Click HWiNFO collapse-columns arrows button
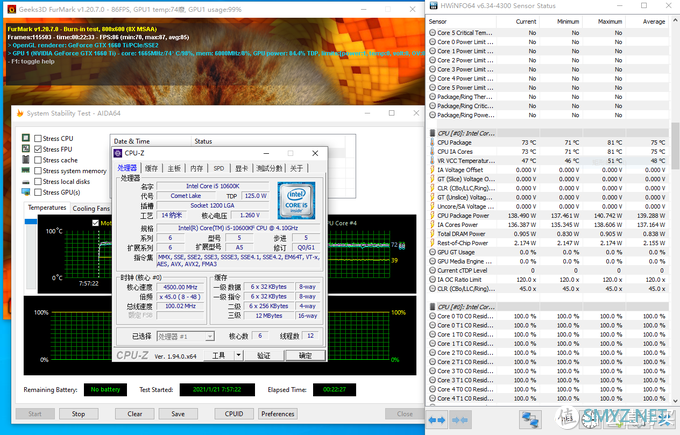This screenshot has width=680, height=435. 459,420
